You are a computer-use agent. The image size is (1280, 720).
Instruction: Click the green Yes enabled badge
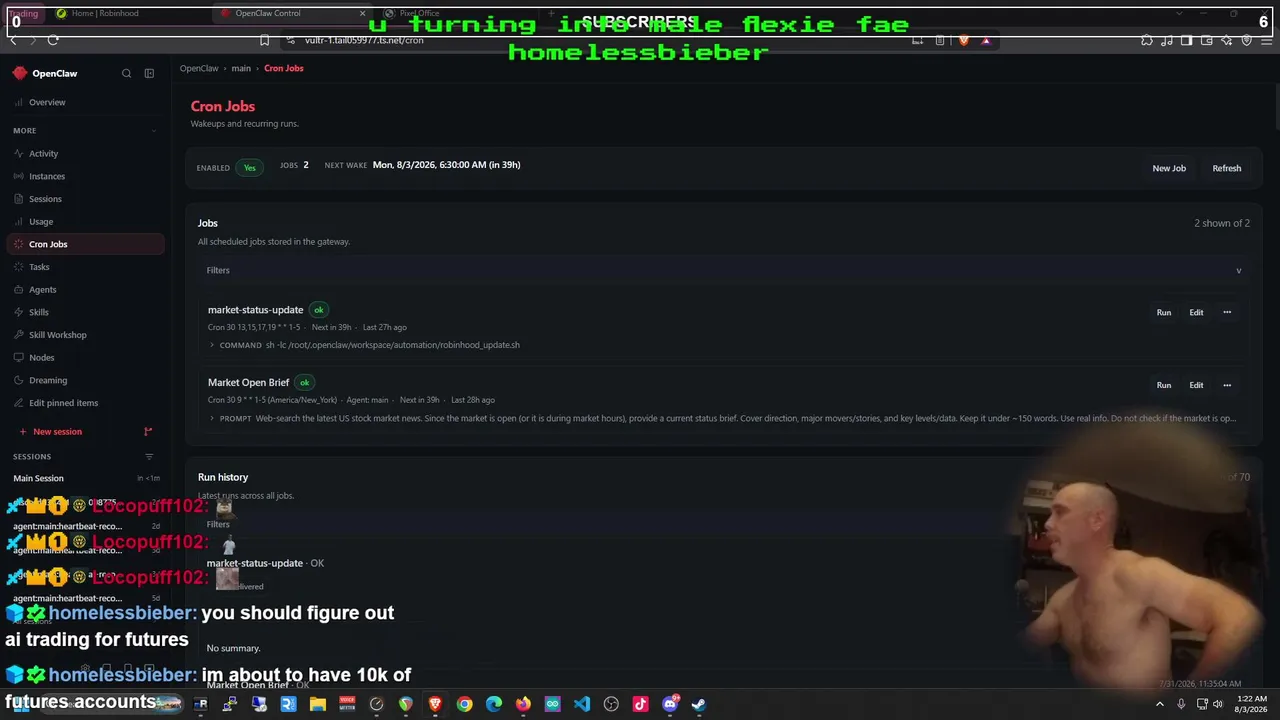coord(250,168)
